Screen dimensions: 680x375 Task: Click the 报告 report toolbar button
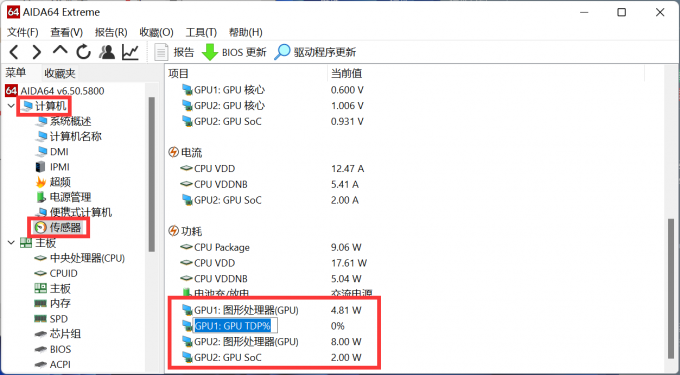[174, 52]
